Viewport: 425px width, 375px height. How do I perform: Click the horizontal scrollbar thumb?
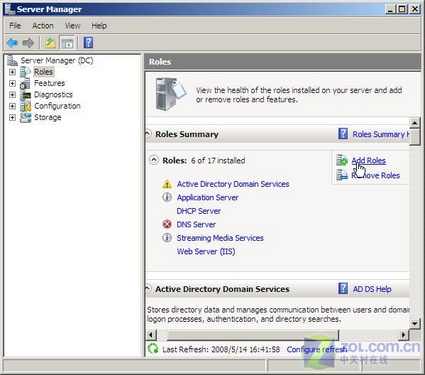coord(252,334)
